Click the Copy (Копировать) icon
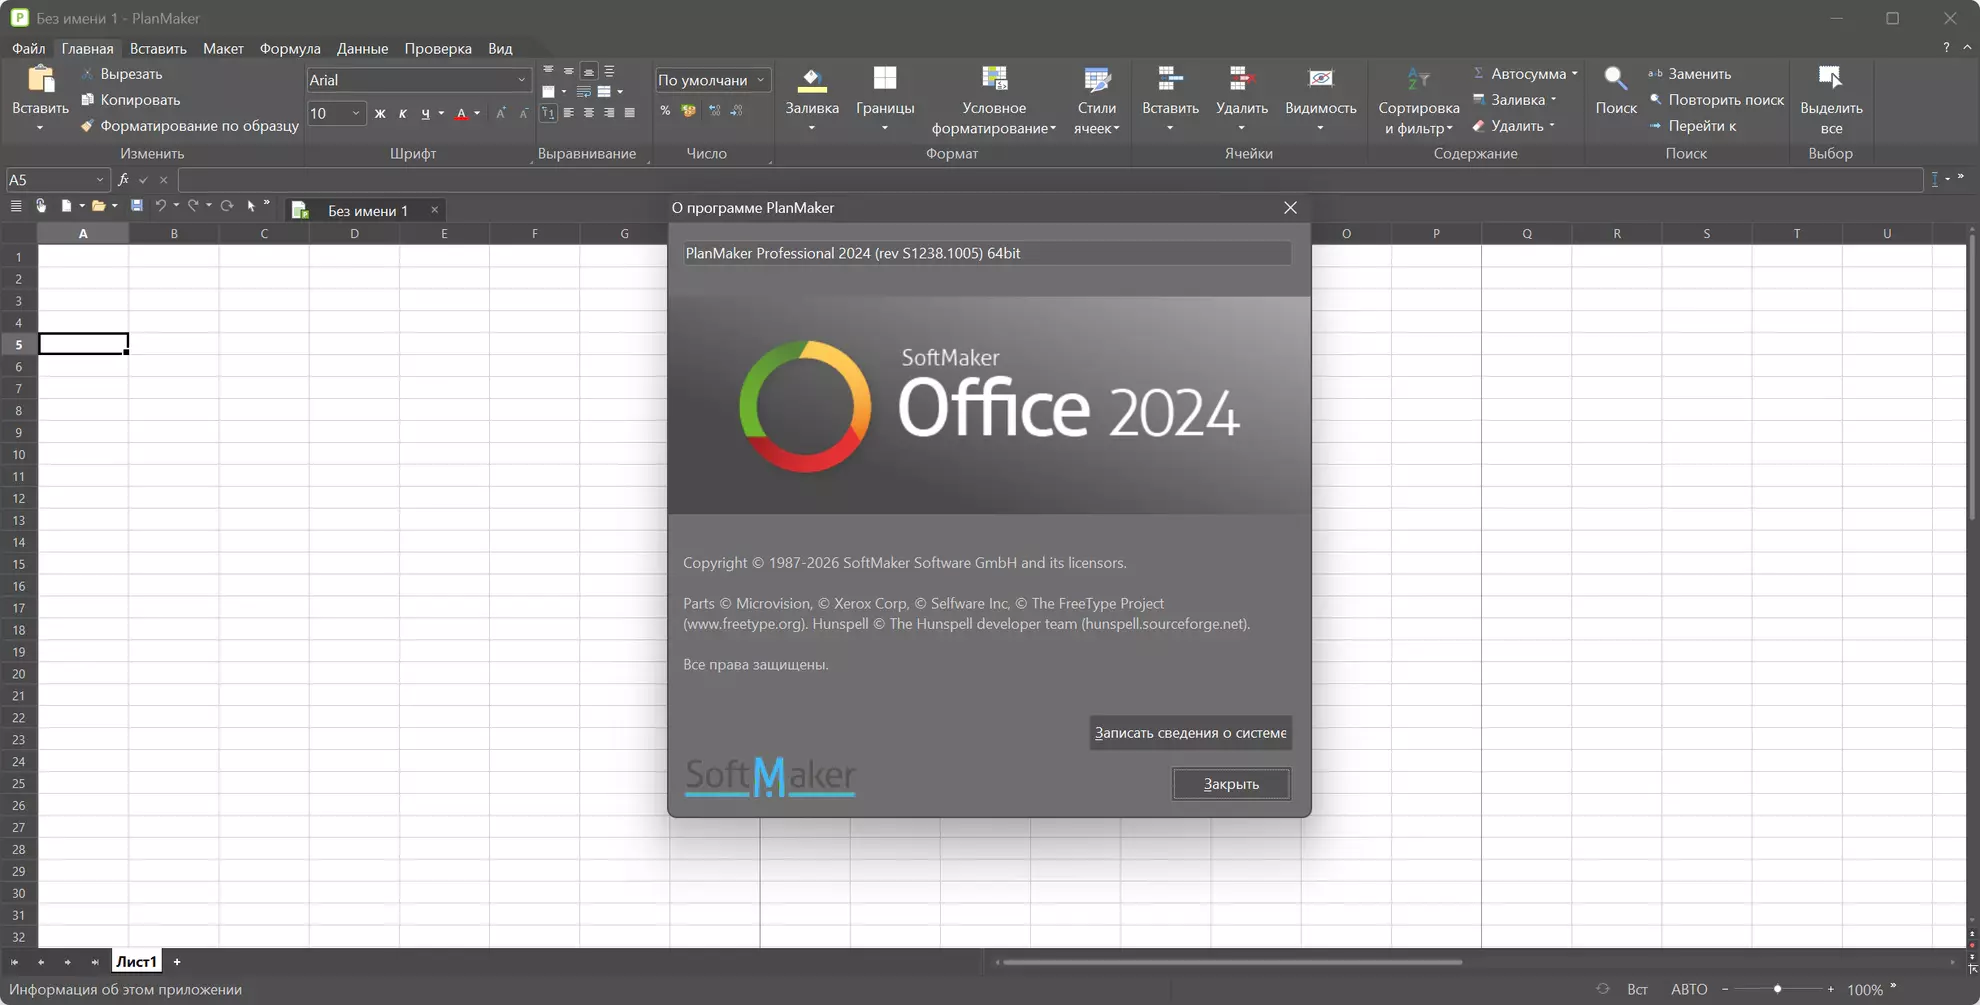Image resolution: width=1980 pixels, height=1005 pixels. point(87,100)
